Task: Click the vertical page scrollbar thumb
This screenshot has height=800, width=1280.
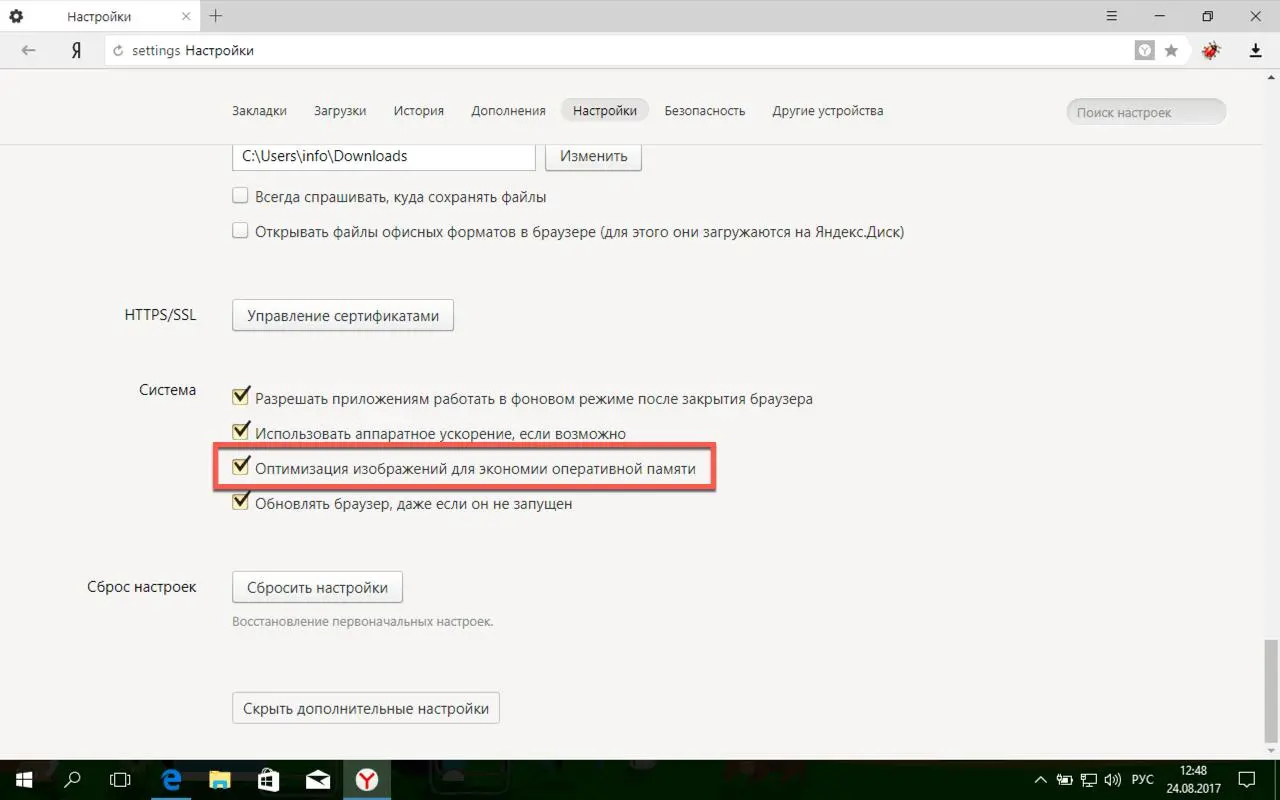Action: pyautogui.click(x=1271, y=690)
